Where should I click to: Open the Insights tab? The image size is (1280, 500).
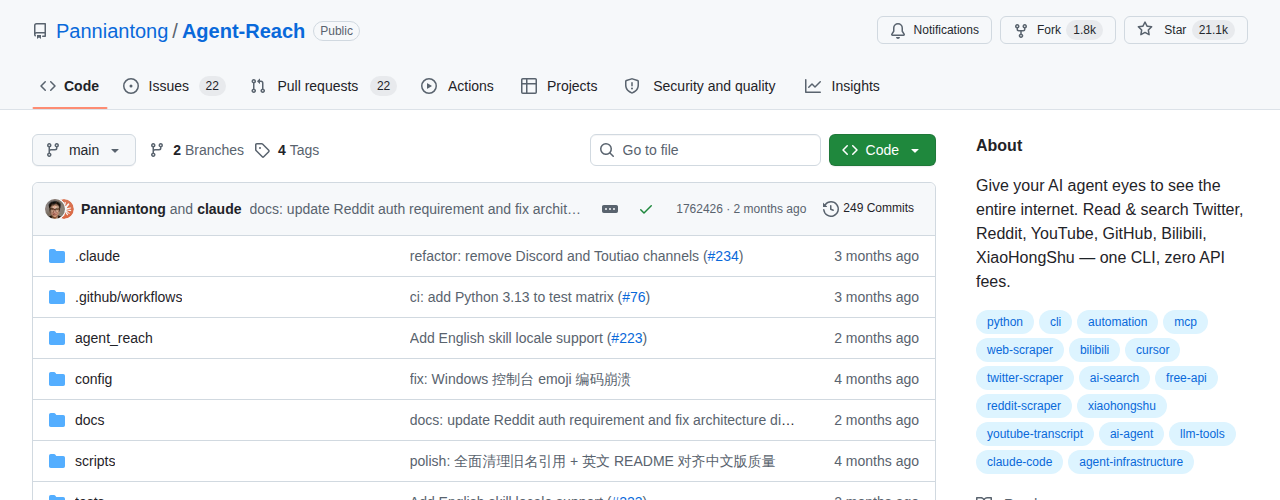842,86
